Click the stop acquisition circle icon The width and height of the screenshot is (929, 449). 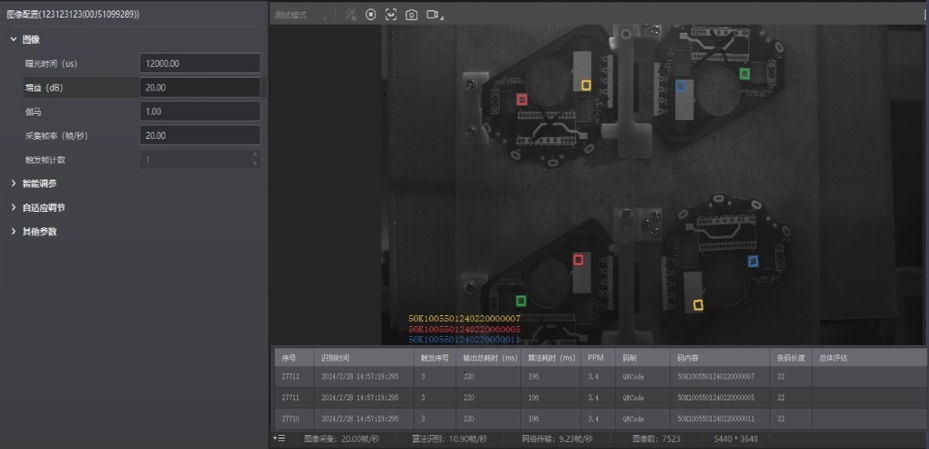370,15
